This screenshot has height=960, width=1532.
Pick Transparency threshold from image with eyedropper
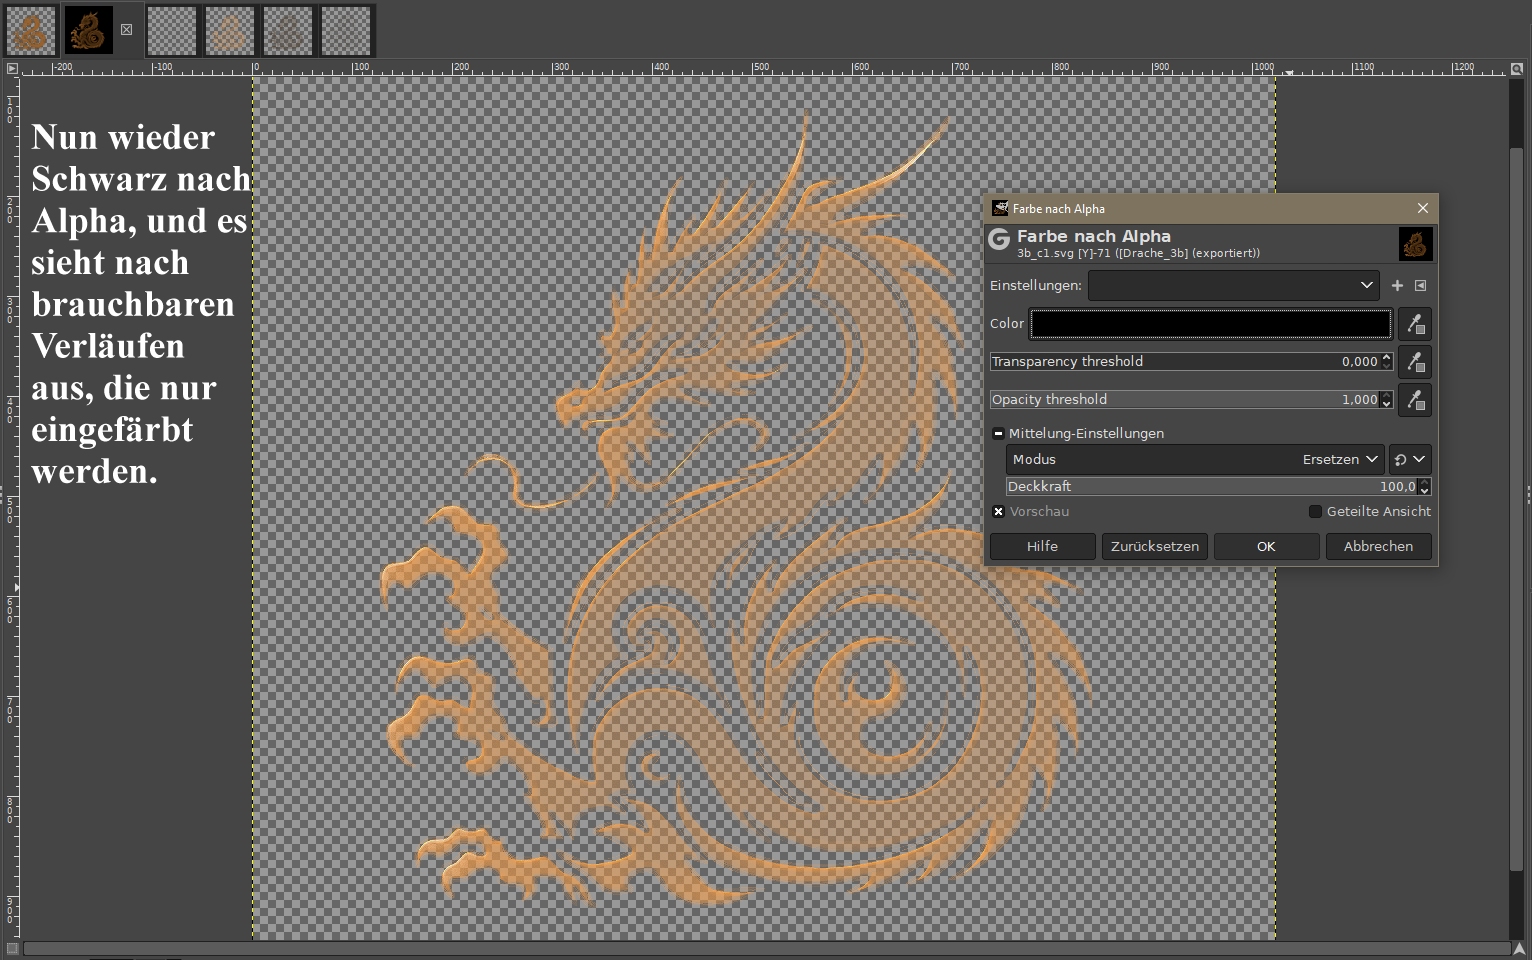1415,362
